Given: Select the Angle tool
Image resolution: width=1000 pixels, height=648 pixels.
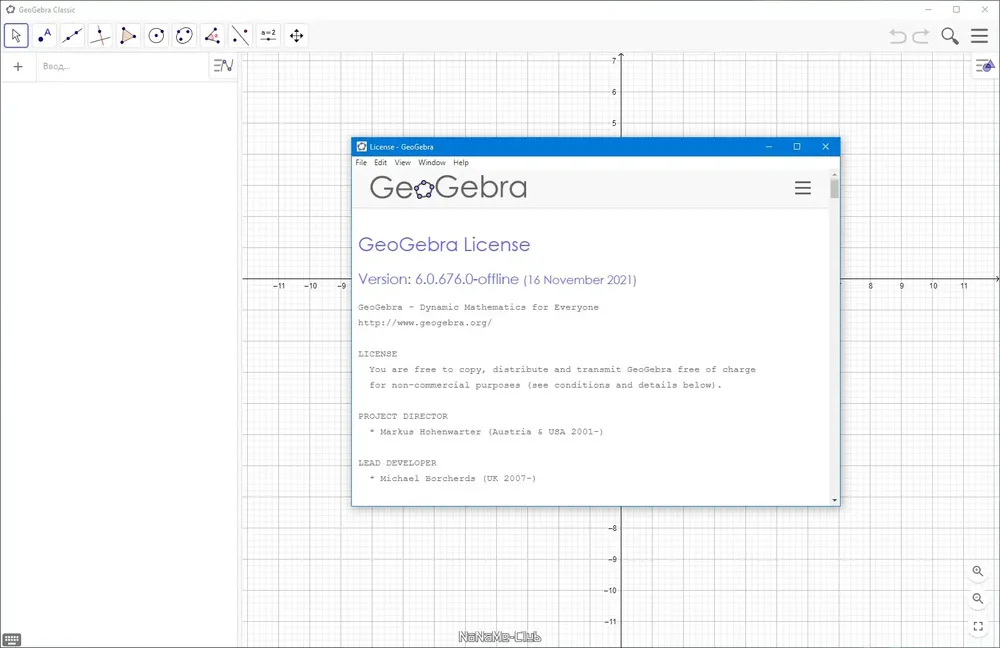Looking at the screenshot, I should pyautogui.click(x=212, y=36).
